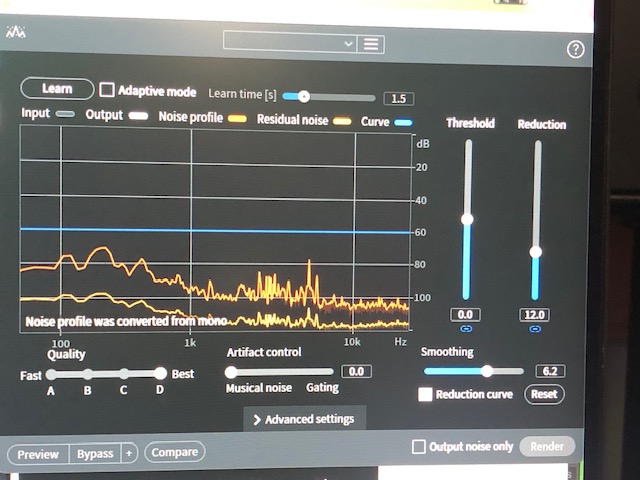The image size is (640, 480).
Task: Click the Artifact control label
Action: [x=264, y=352]
